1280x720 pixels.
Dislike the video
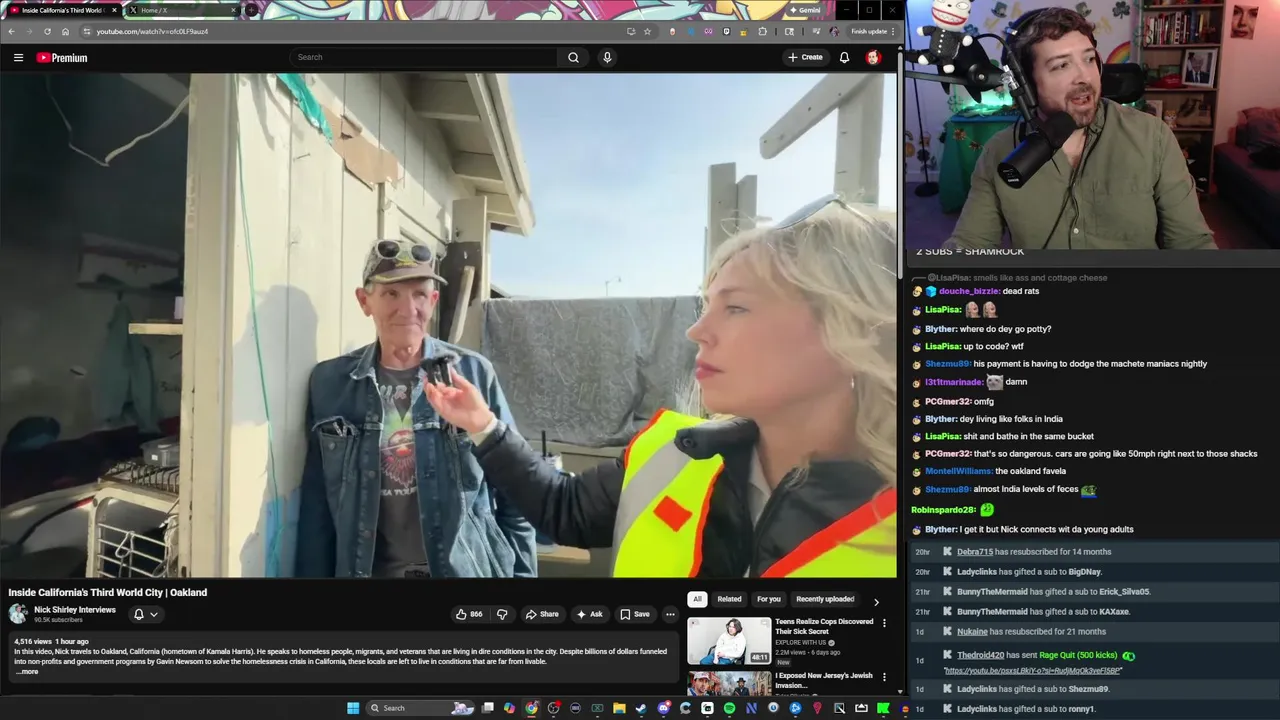click(x=502, y=614)
